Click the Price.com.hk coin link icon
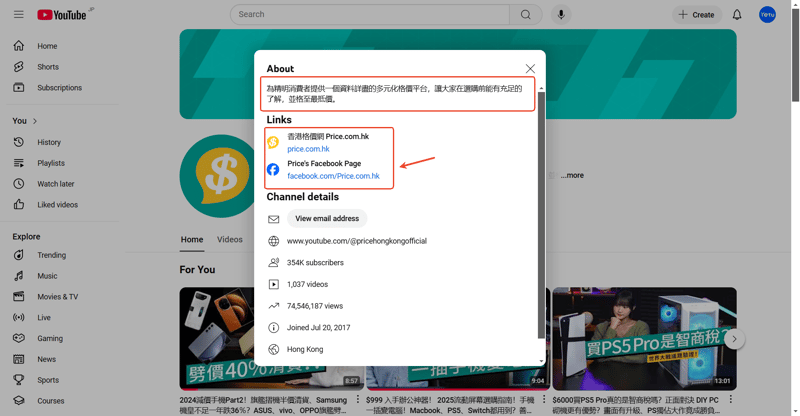 [273, 142]
